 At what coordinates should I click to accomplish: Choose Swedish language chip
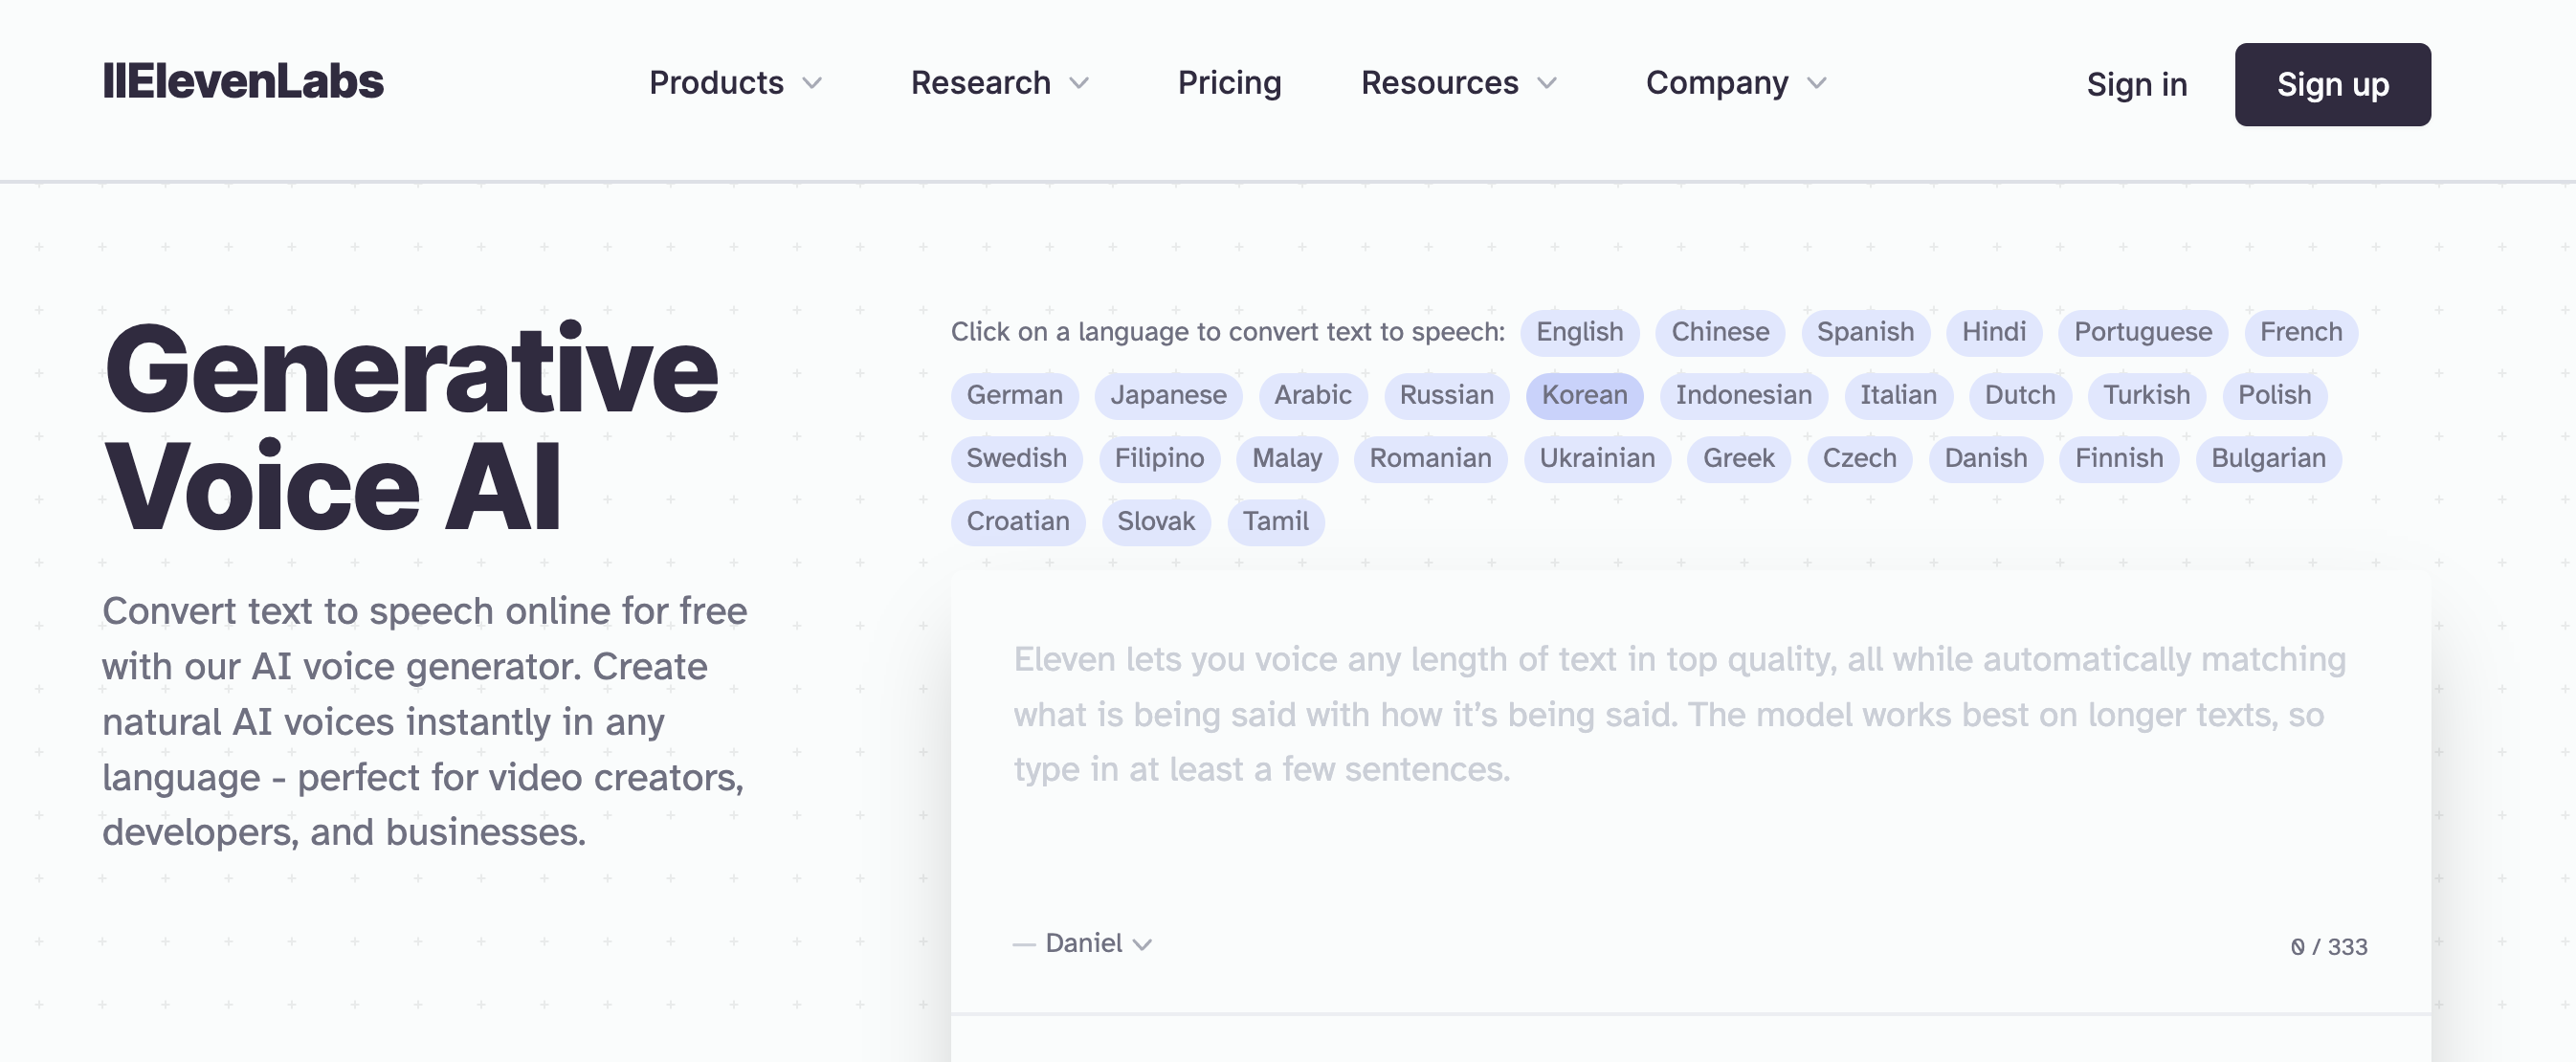[x=1016, y=458]
